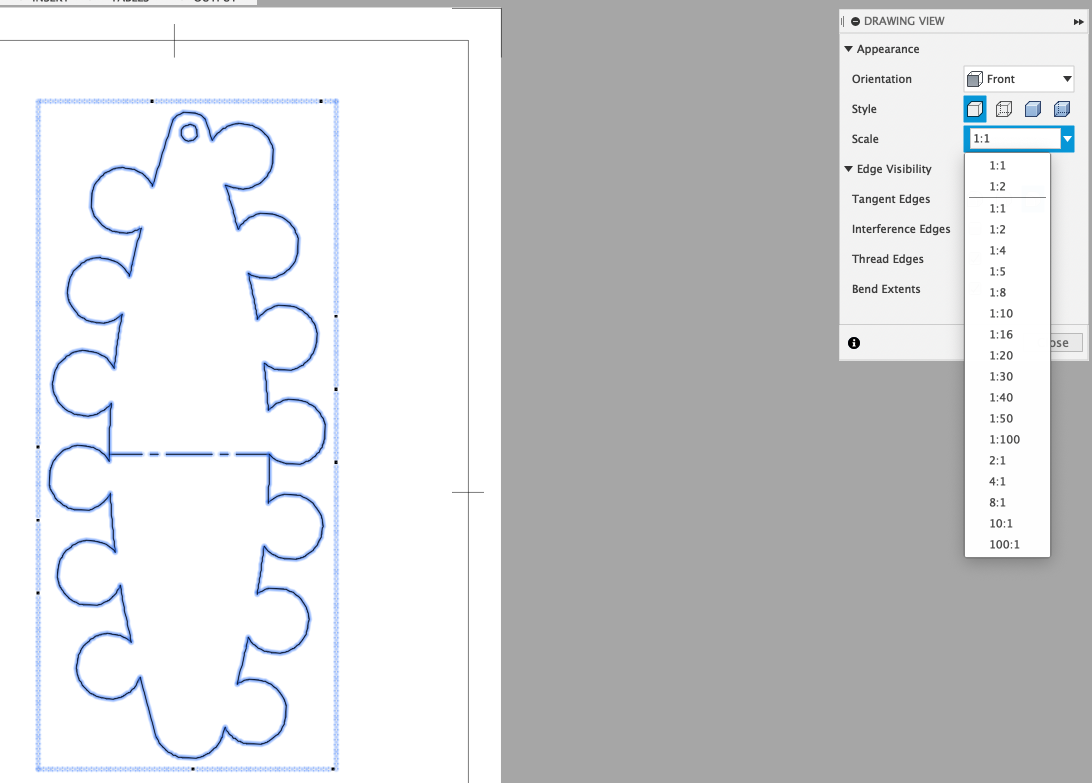
Task: Click the Bend Extents label
Action: tap(885, 288)
